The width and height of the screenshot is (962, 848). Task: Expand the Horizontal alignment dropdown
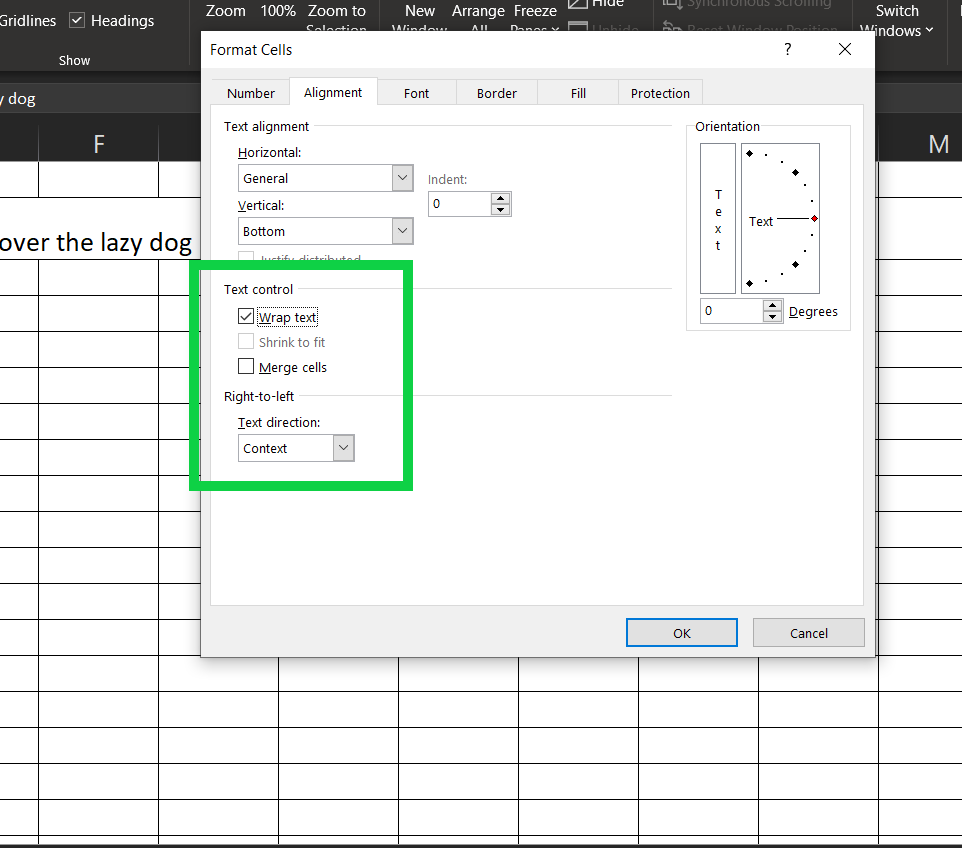(x=402, y=178)
